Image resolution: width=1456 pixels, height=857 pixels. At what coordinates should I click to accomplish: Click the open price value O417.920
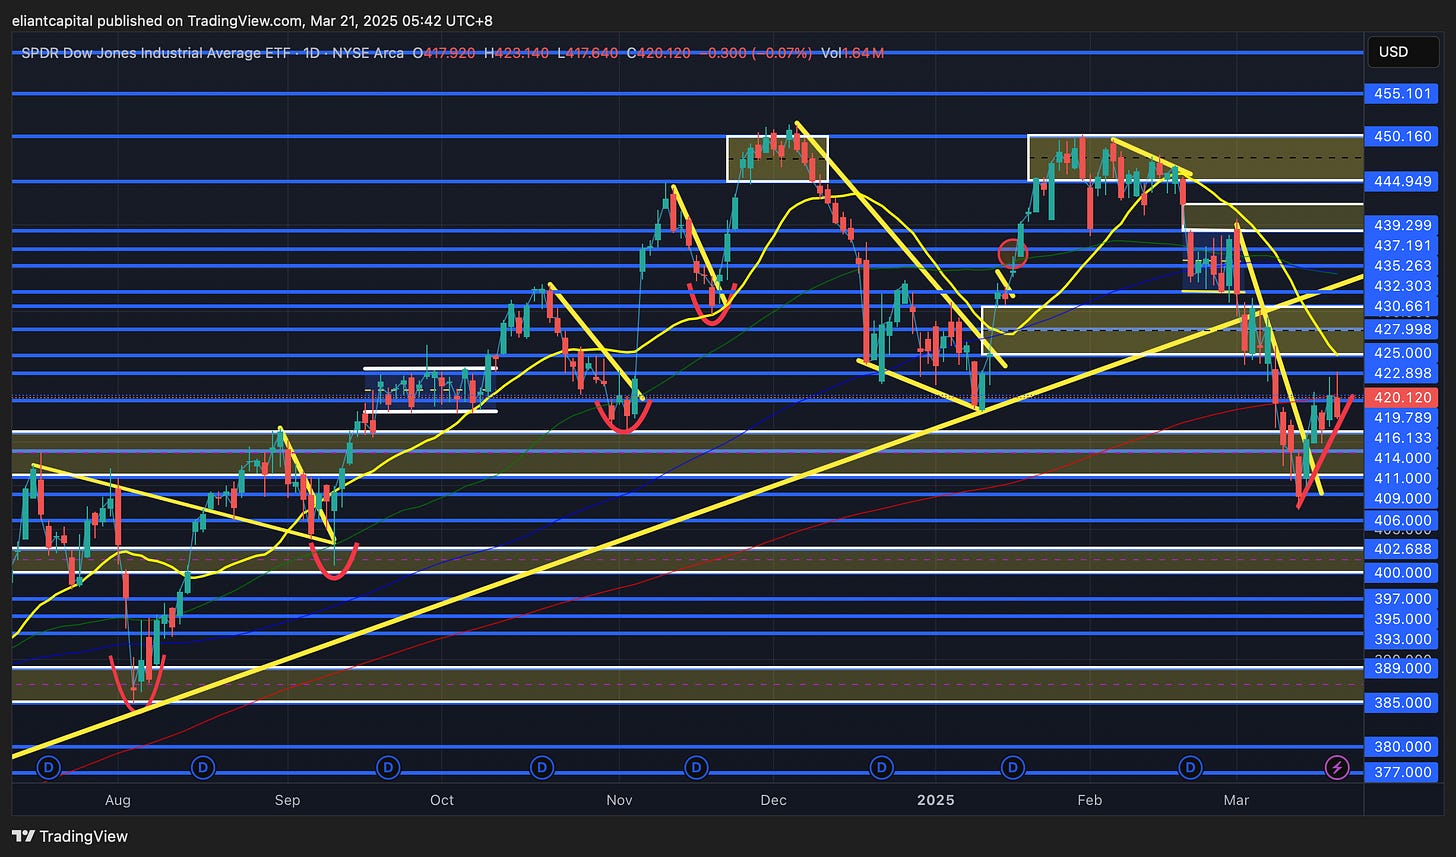(445, 52)
